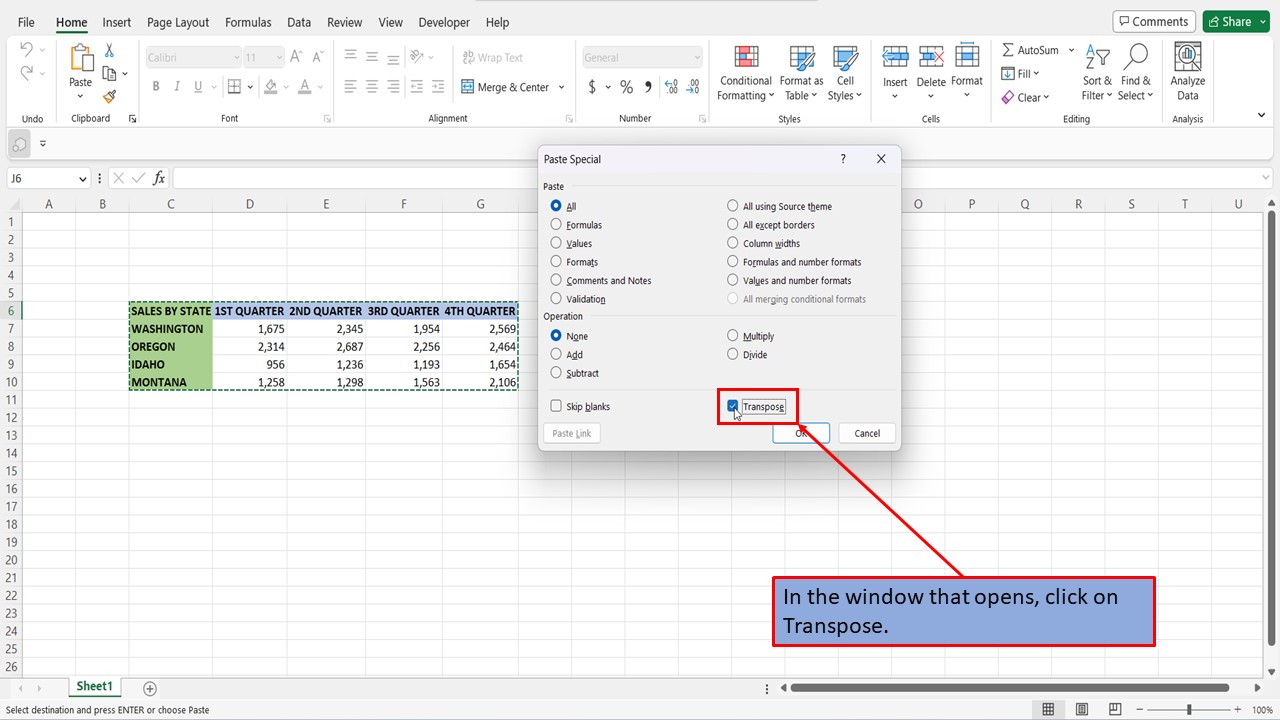
Task: Click the Analyze Data icon
Action: 1187,71
